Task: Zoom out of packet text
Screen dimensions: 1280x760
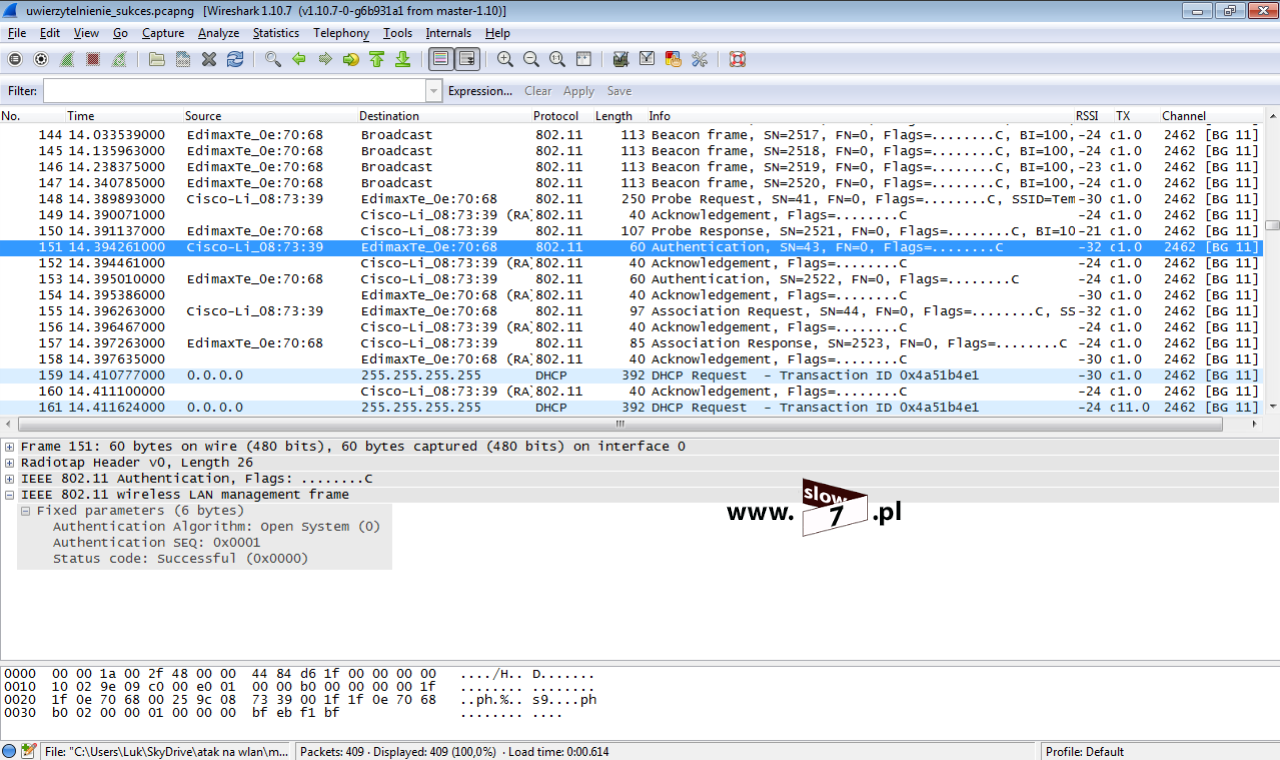Action: [x=531, y=59]
